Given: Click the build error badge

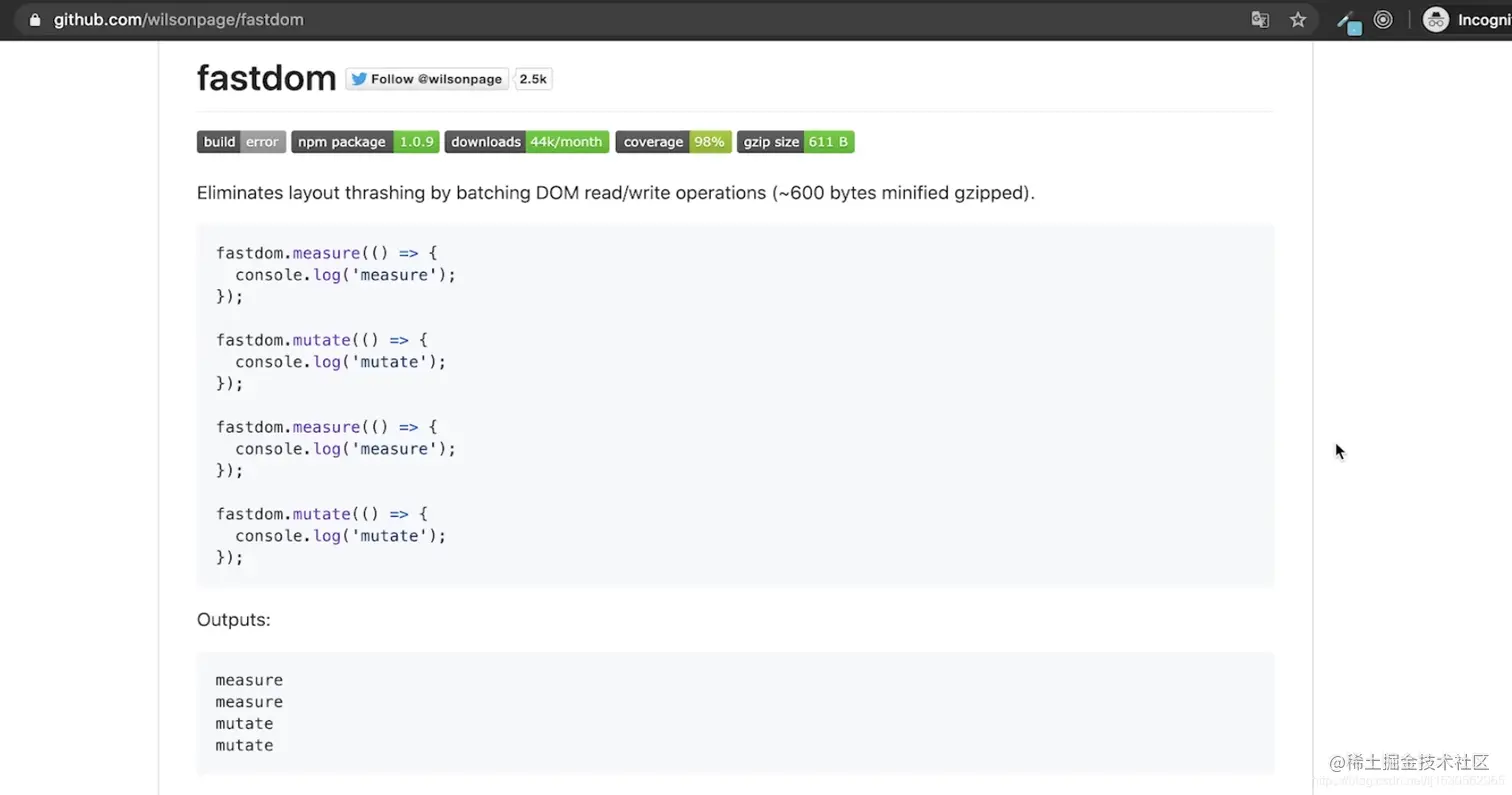Looking at the screenshot, I should pos(241,142).
